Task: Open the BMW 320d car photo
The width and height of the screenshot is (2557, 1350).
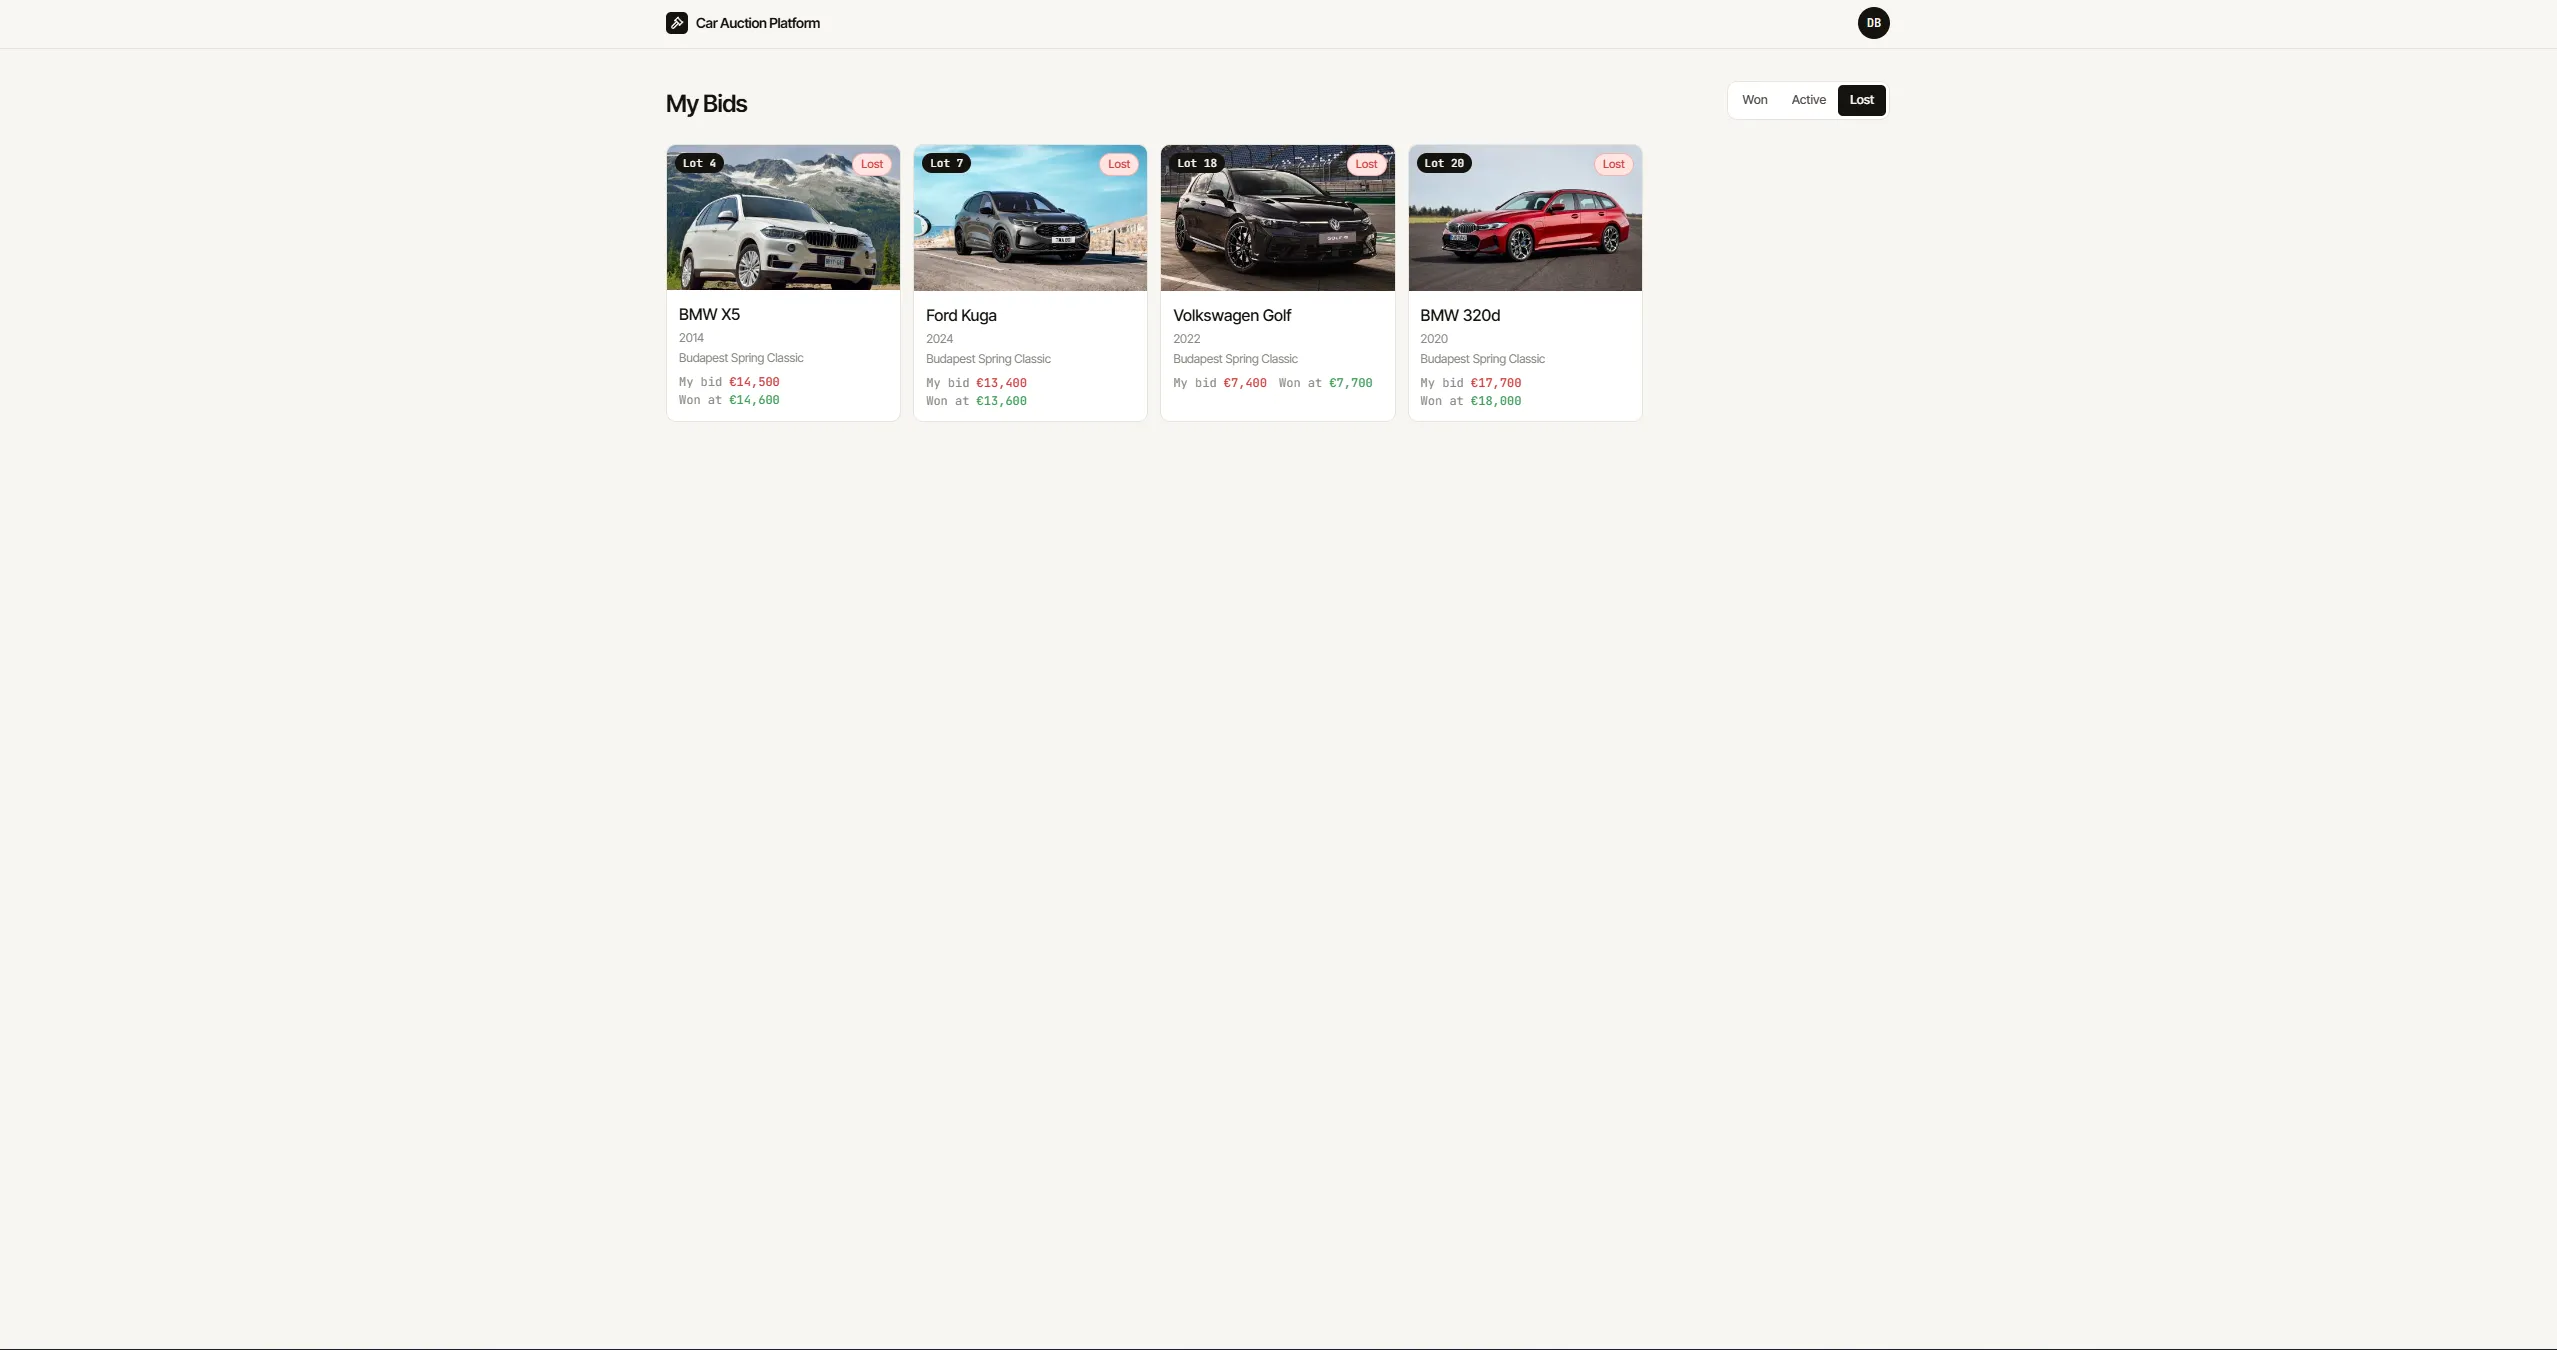Action: coord(1525,218)
